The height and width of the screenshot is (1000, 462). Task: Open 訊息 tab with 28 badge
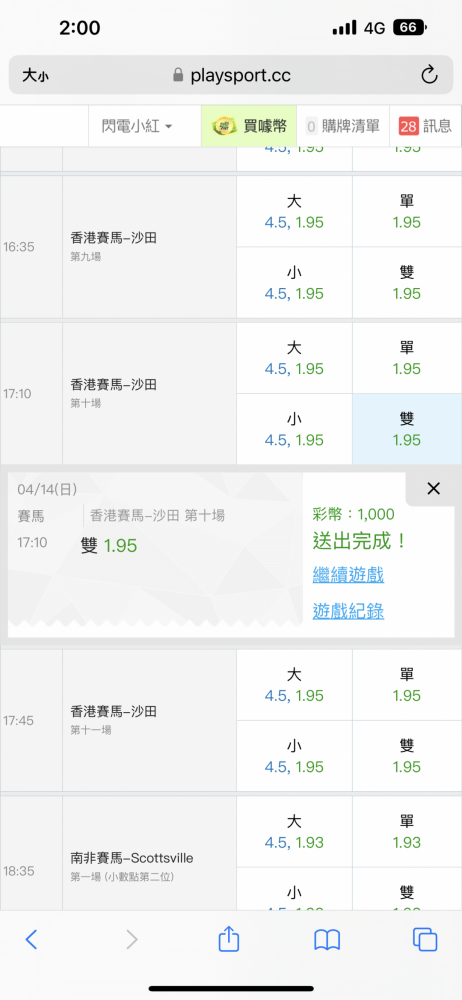(425, 126)
